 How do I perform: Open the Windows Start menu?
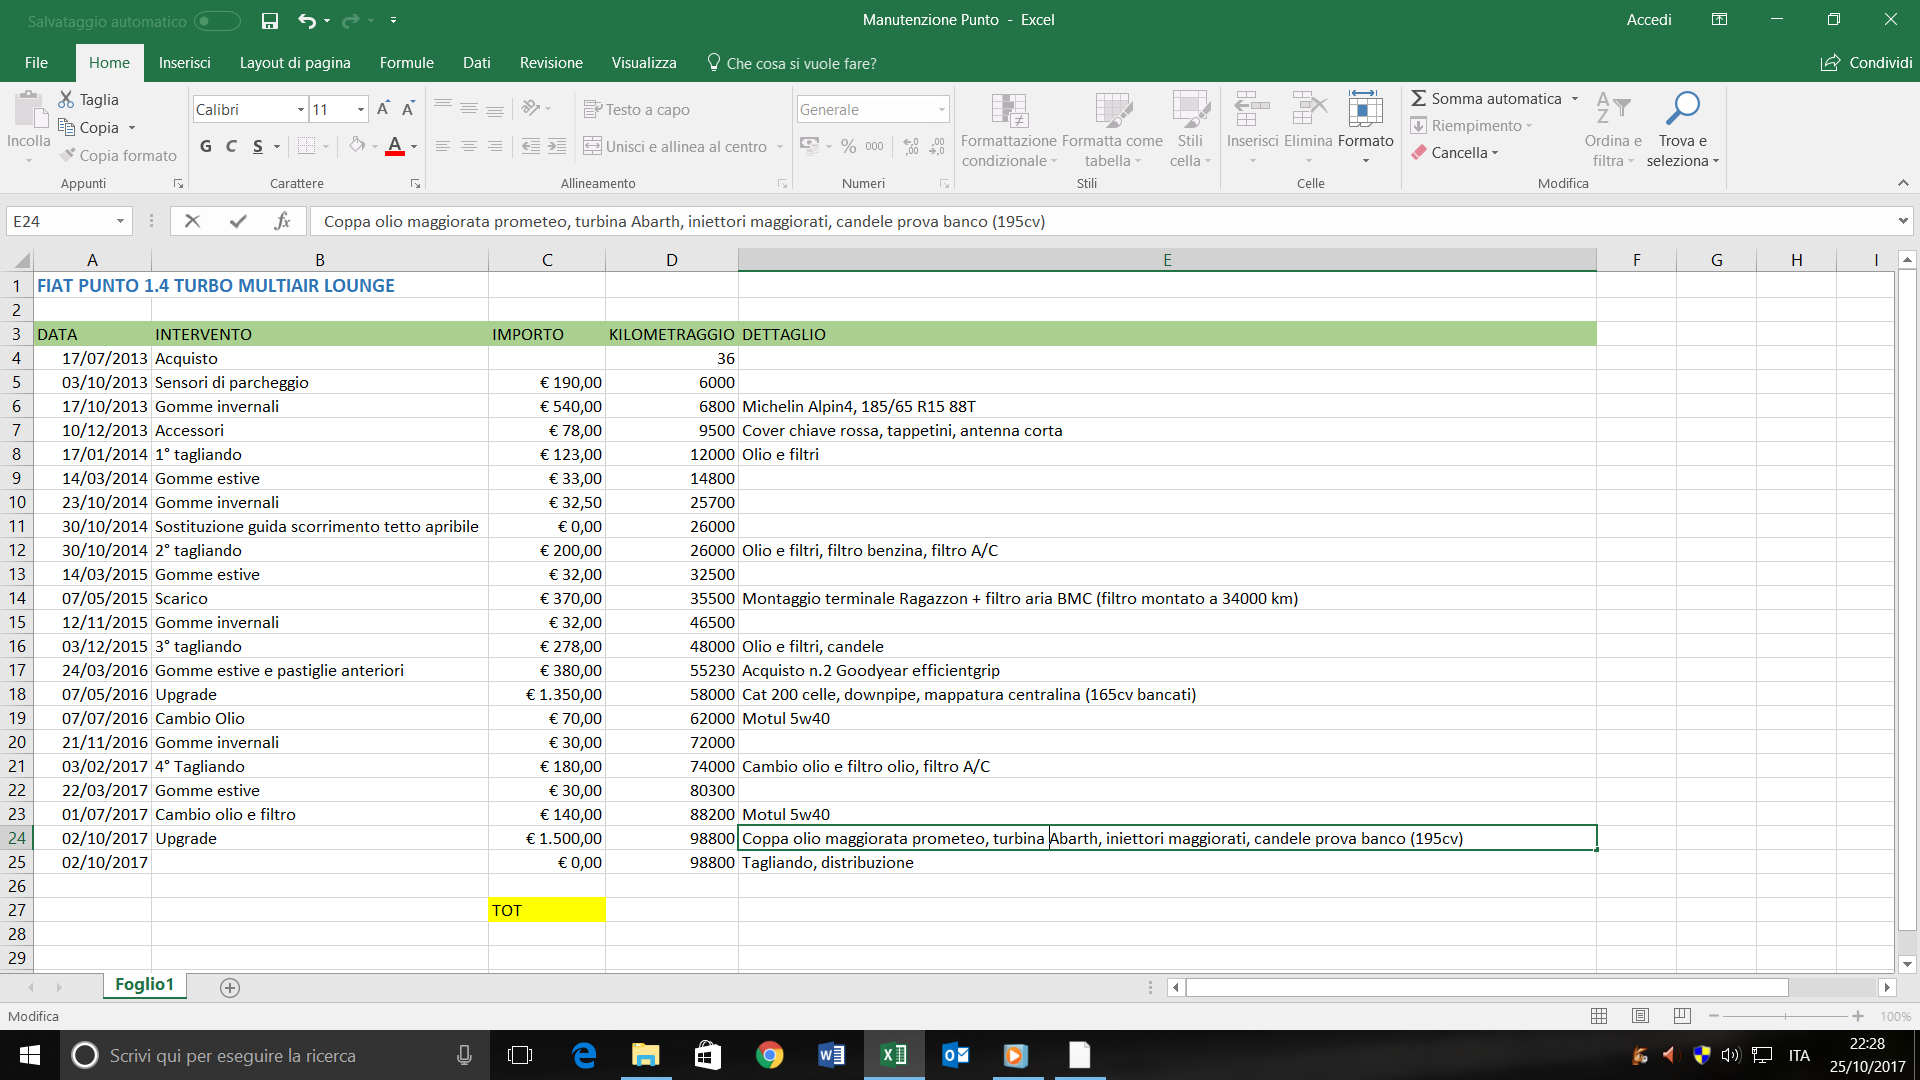[x=29, y=1055]
